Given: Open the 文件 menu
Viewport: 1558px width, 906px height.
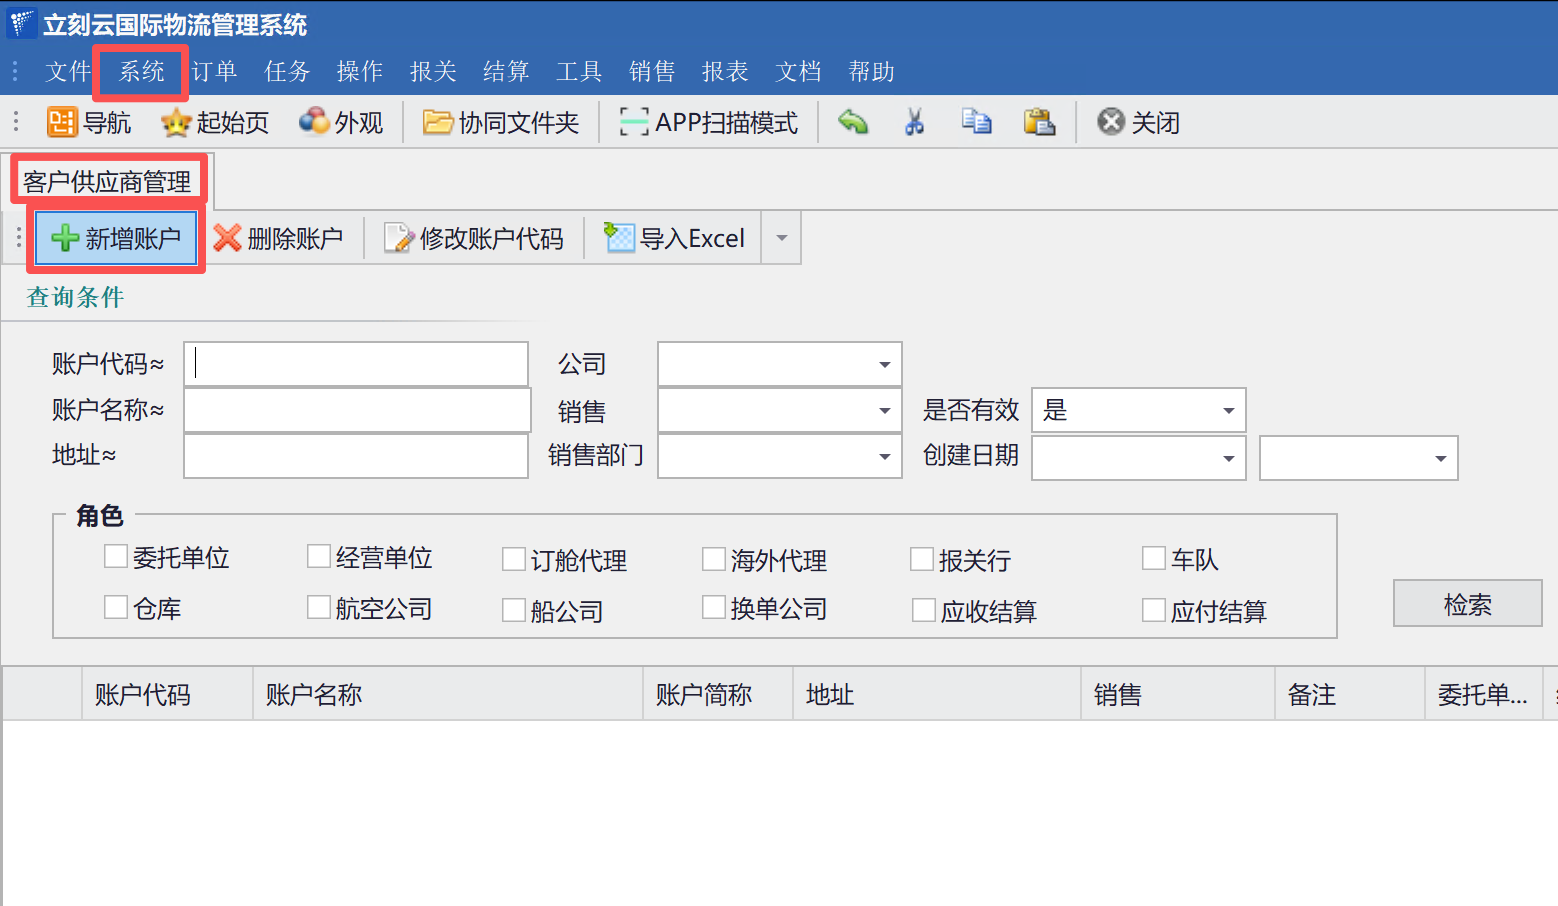Looking at the screenshot, I should [68, 71].
